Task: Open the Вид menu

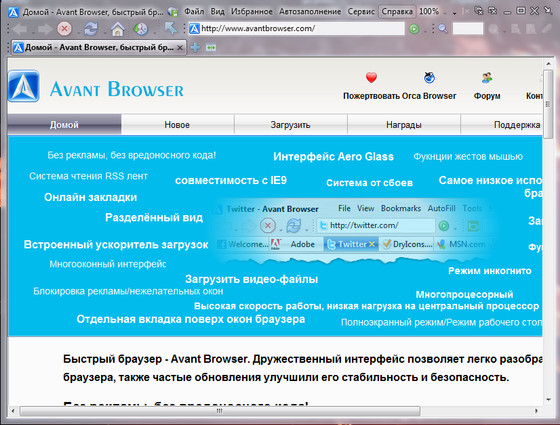Action: click(218, 11)
